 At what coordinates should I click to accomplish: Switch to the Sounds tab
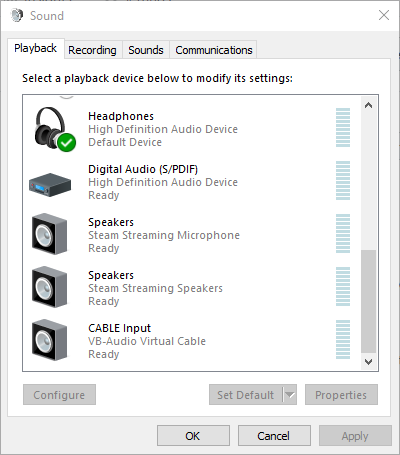click(x=146, y=50)
